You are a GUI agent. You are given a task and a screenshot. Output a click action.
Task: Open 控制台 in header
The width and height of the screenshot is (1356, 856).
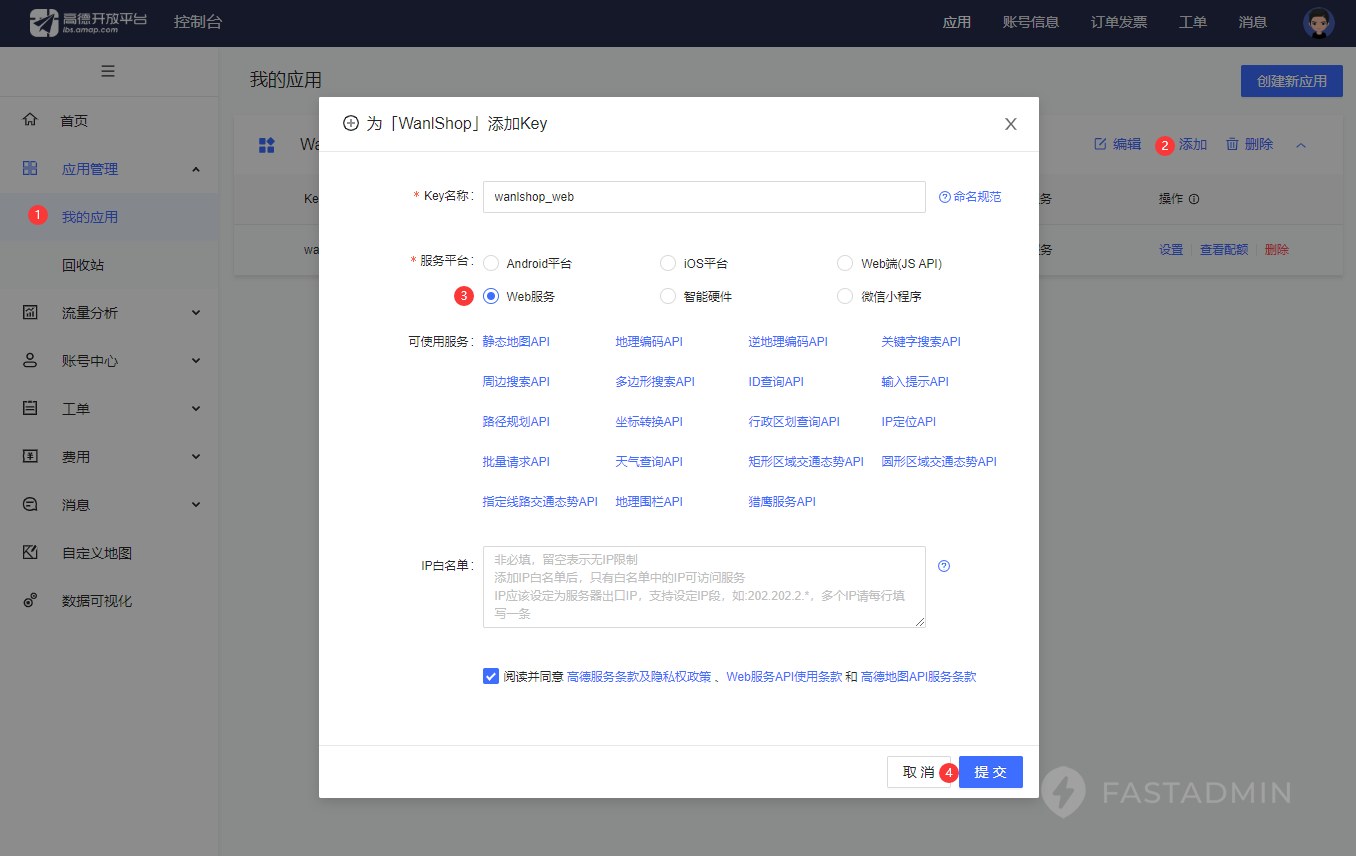198,22
